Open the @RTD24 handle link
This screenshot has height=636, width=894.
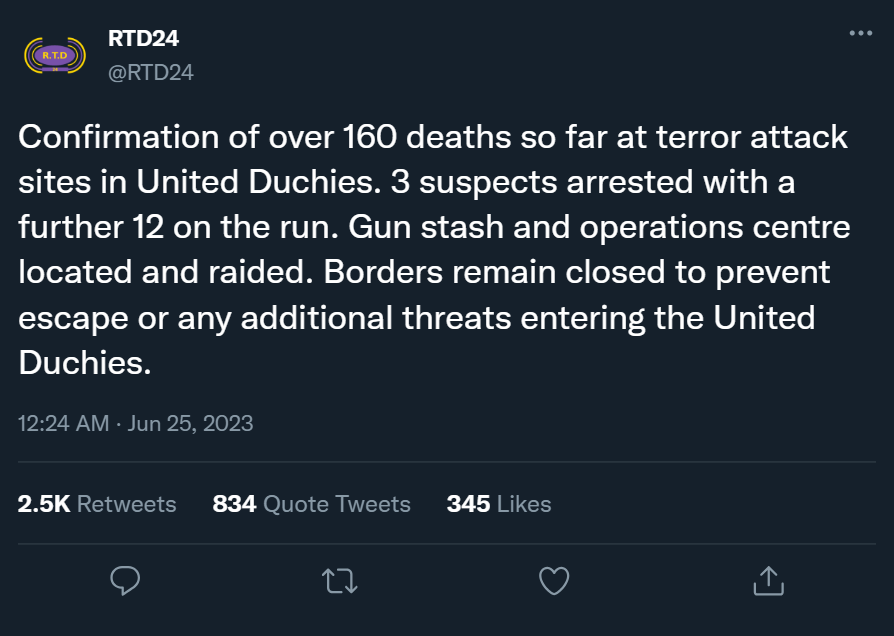[x=150, y=72]
